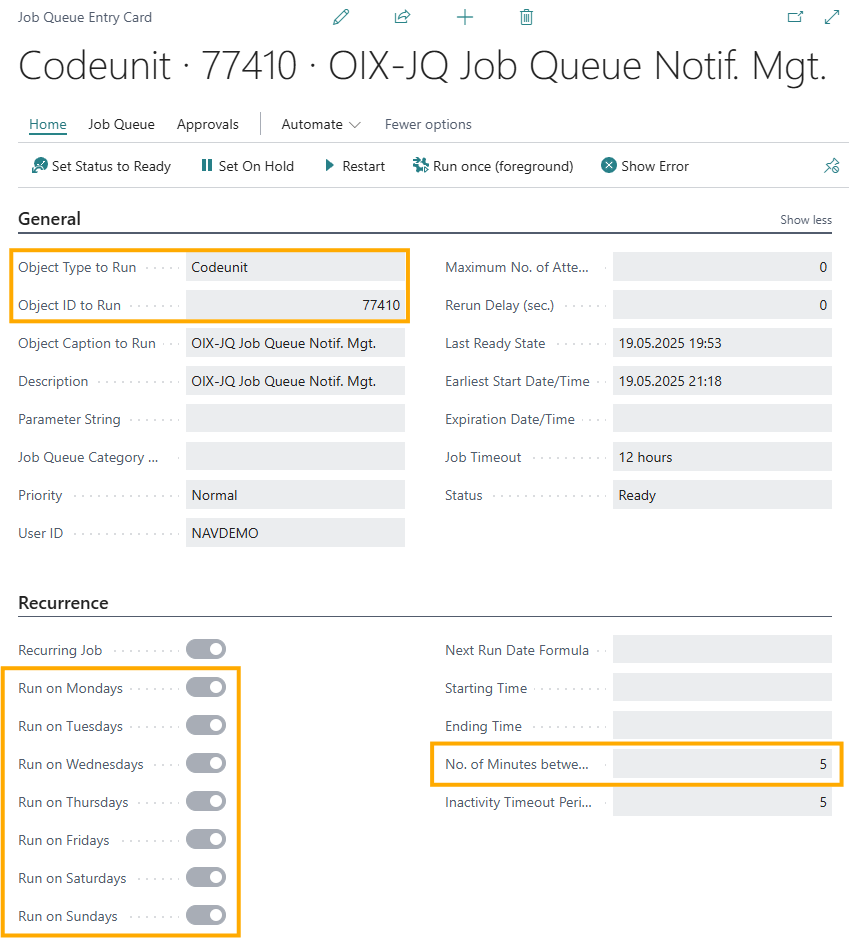Collapse the General section header
The width and height of the screenshot is (849, 944).
pyautogui.click(x=49, y=219)
